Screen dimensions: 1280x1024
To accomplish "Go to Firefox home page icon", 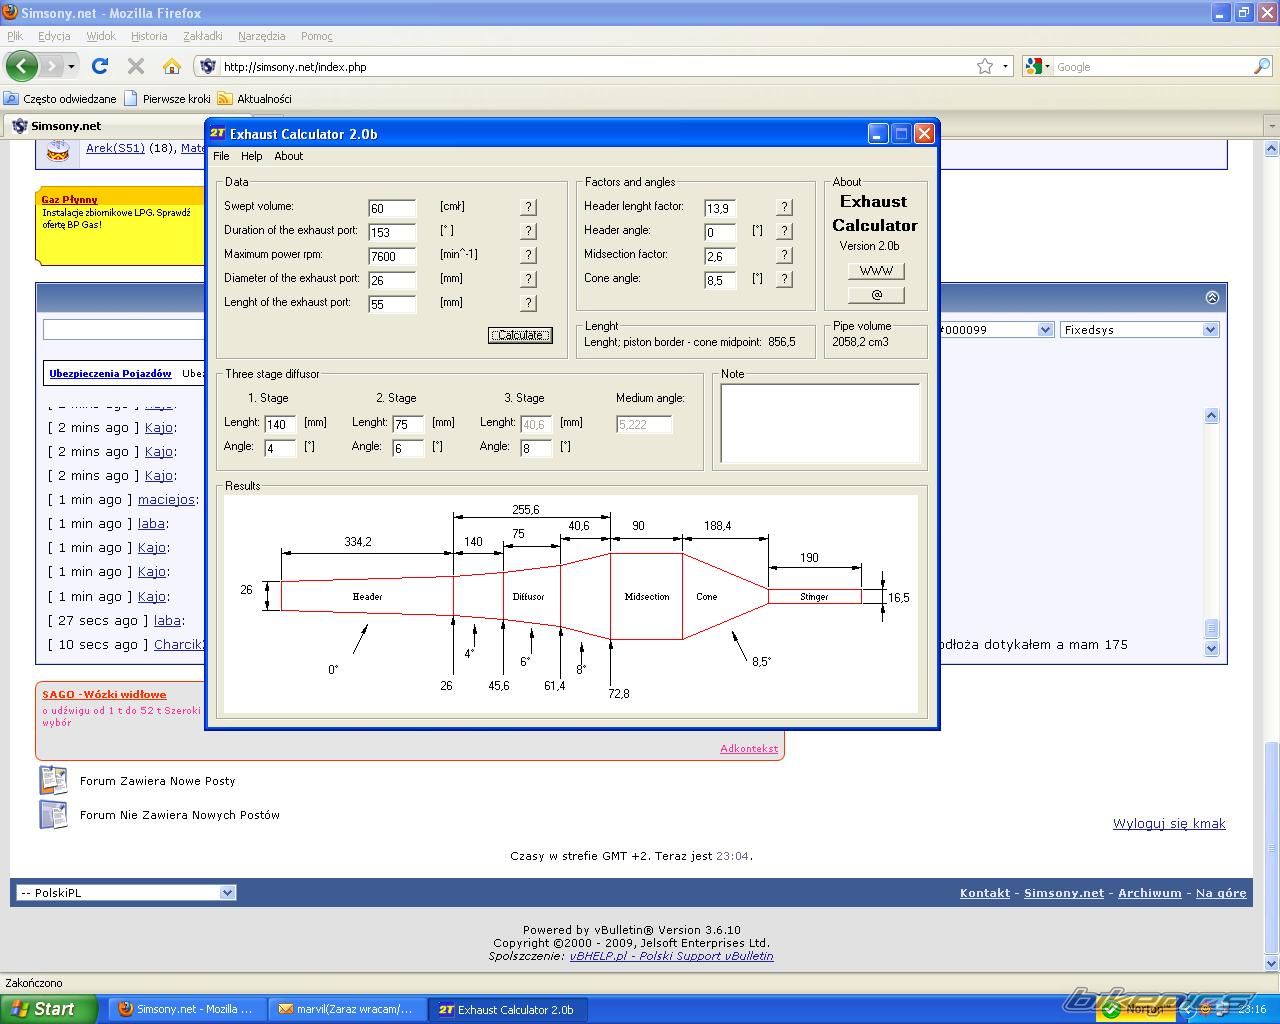I will tap(172, 67).
